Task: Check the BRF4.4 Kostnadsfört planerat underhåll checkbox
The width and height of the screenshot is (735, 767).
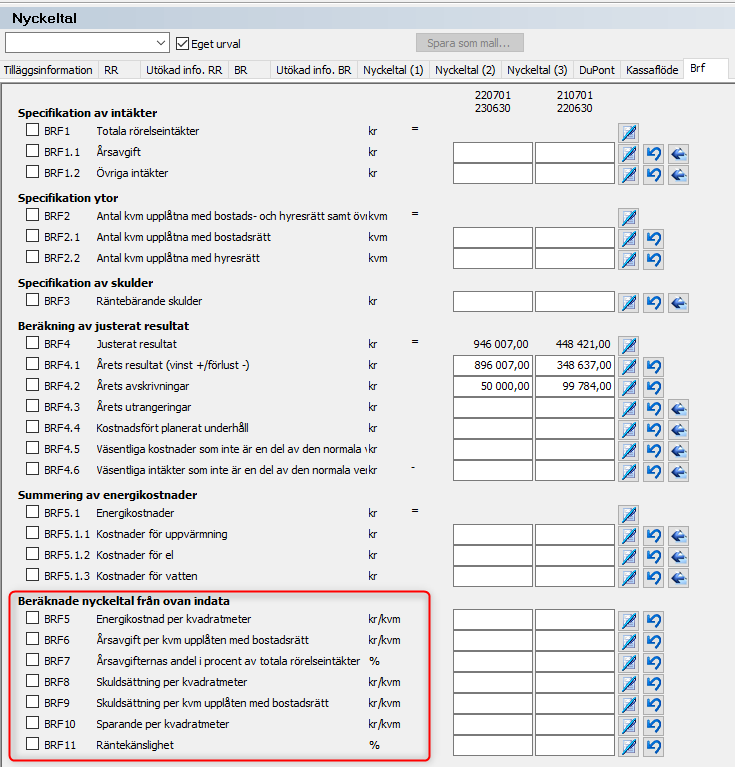Action: point(32,427)
